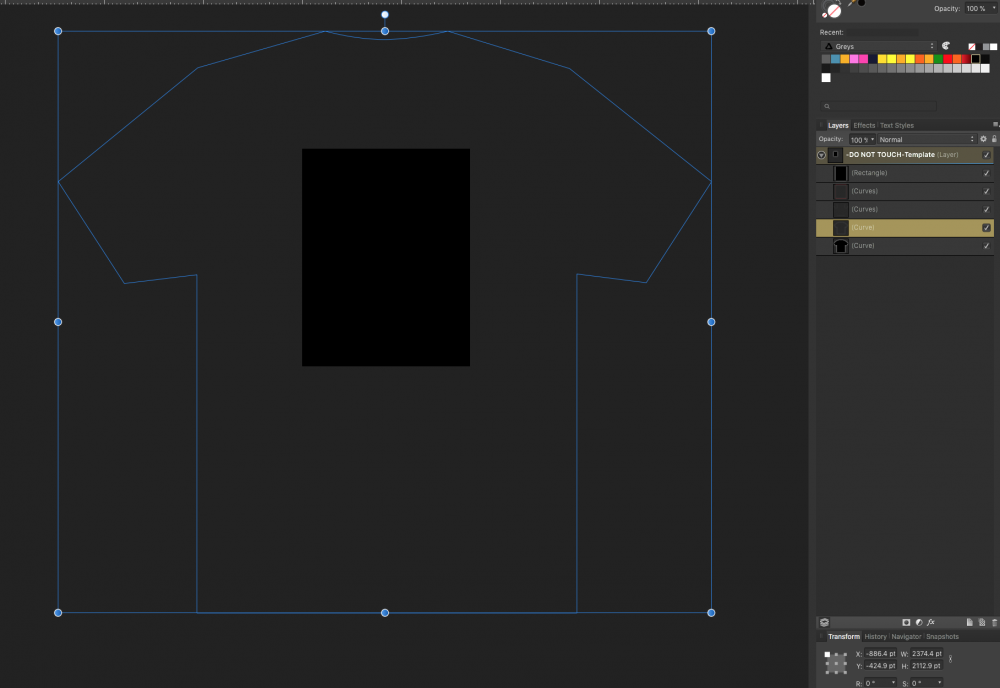
Task: Open the History tab
Action: (874, 637)
